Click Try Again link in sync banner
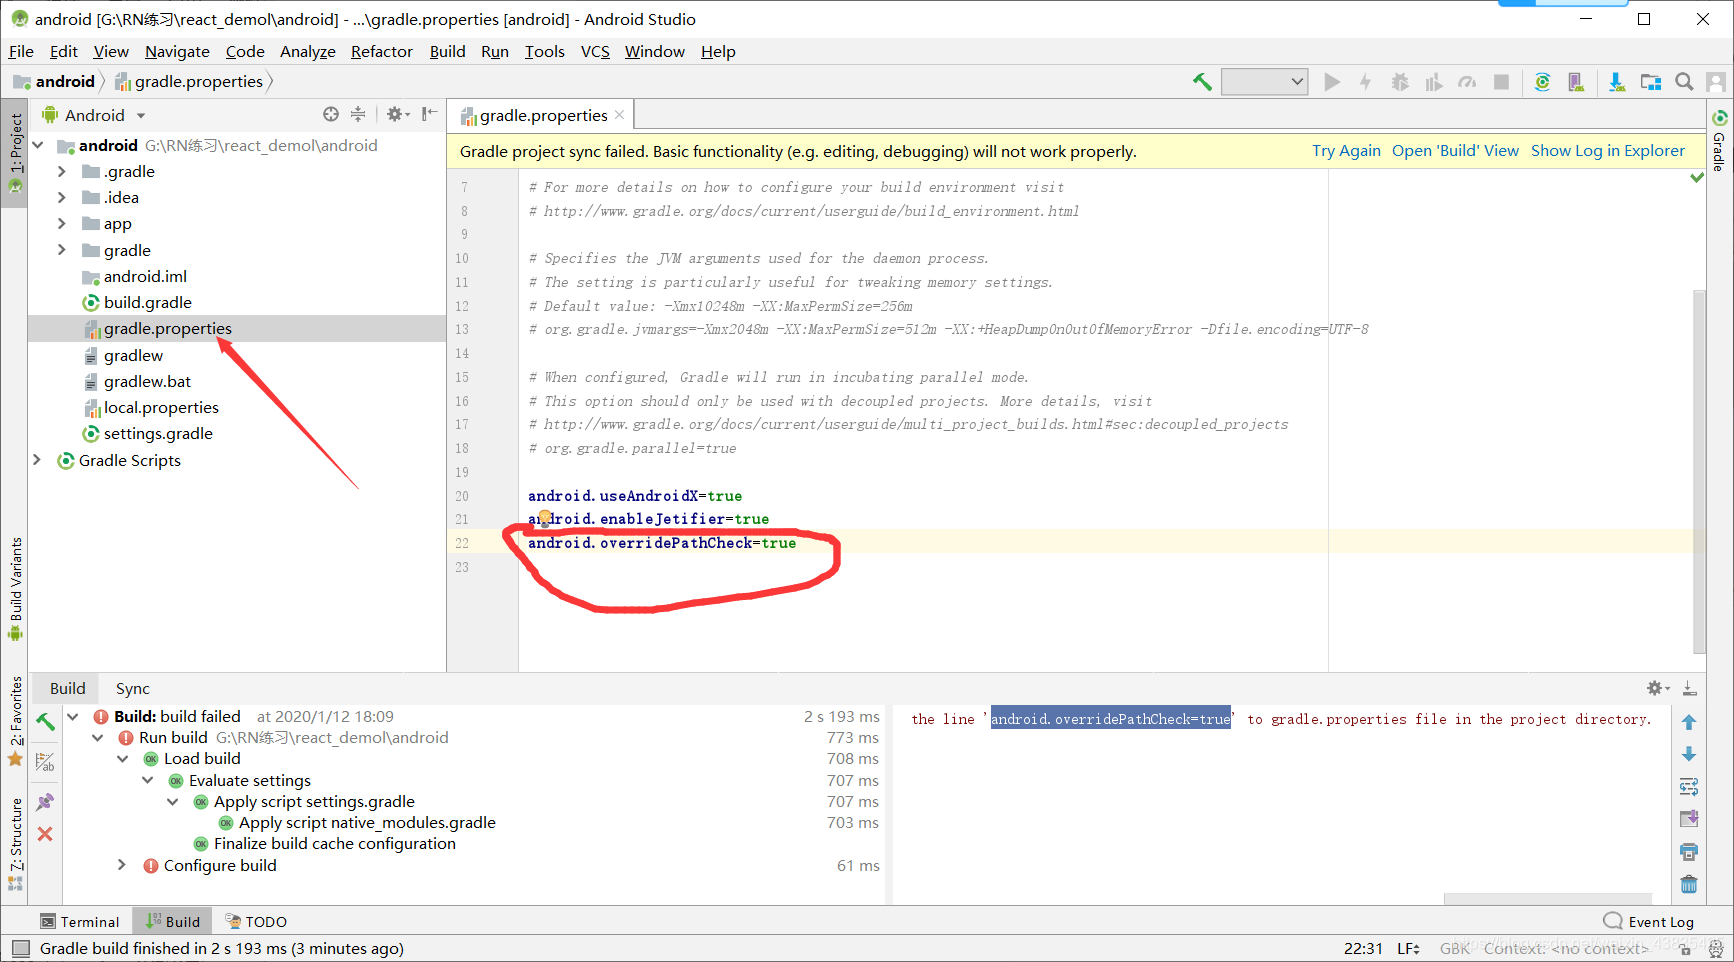 pyautogui.click(x=1346, y=151)
